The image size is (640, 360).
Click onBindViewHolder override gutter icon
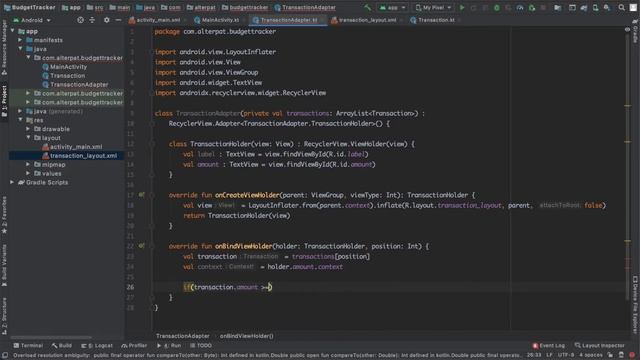coord(141,246)
